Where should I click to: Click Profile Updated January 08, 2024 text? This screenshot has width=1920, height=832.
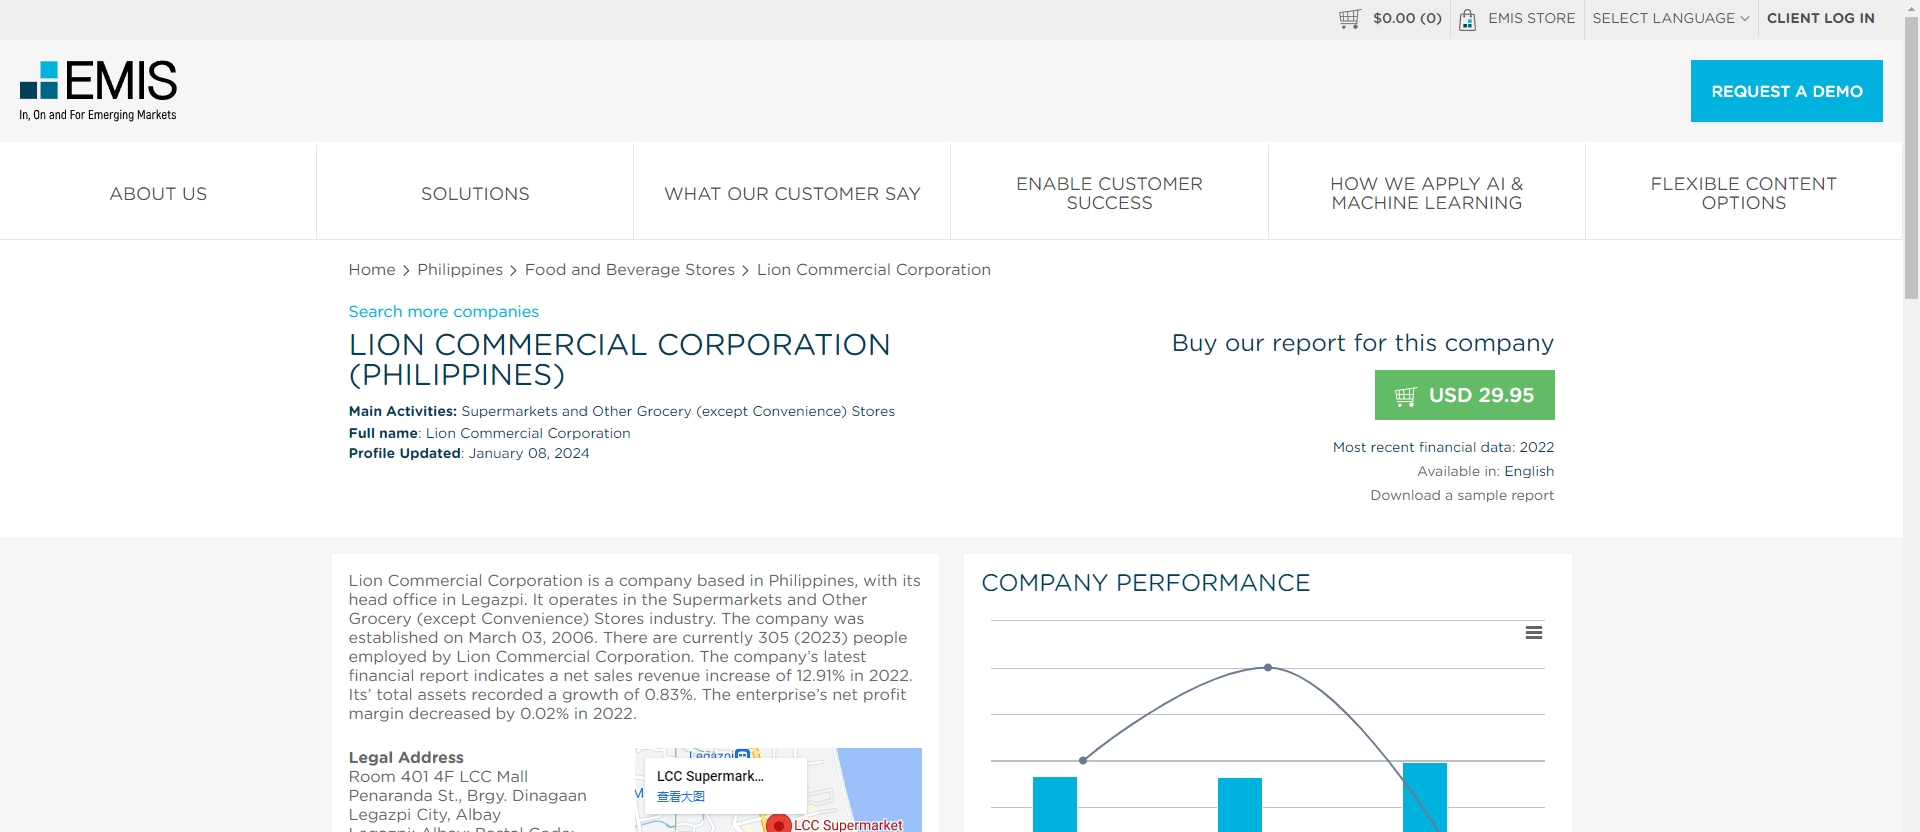(x=469, y=453)
